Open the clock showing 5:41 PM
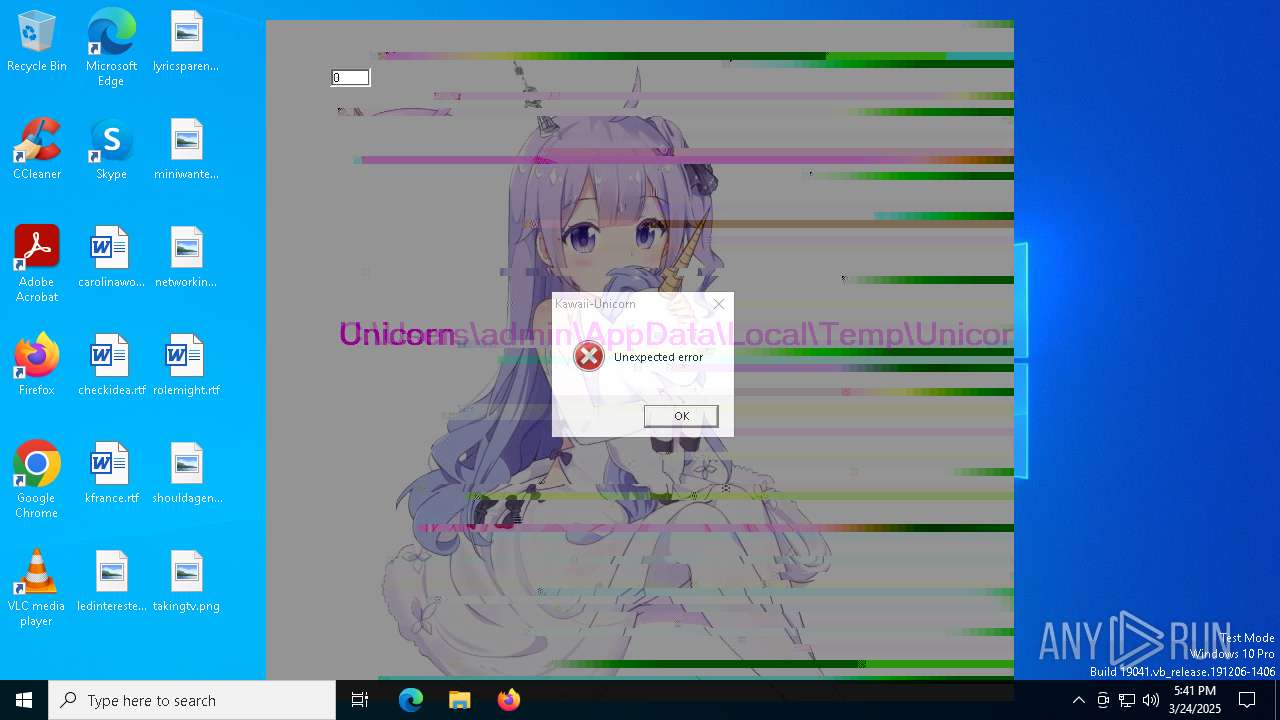Image resolution: width=1280 pixels, height=720 pixels. click(1195, 700)
